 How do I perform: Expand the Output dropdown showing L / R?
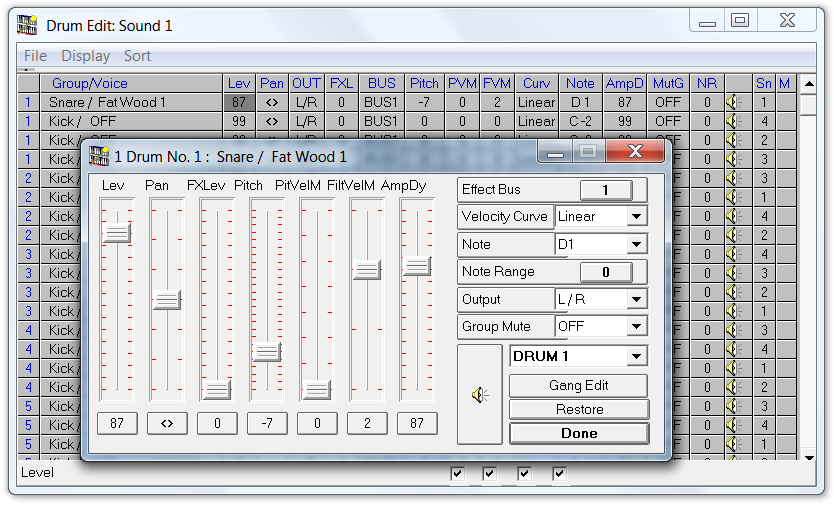click(x=636, y=299)
